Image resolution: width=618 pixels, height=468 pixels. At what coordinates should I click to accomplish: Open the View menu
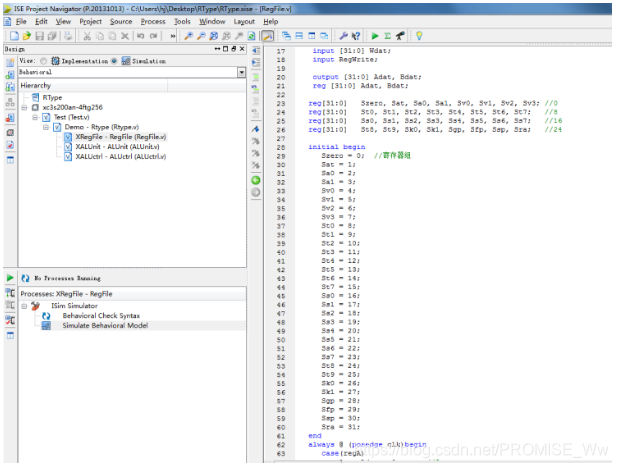63,21
